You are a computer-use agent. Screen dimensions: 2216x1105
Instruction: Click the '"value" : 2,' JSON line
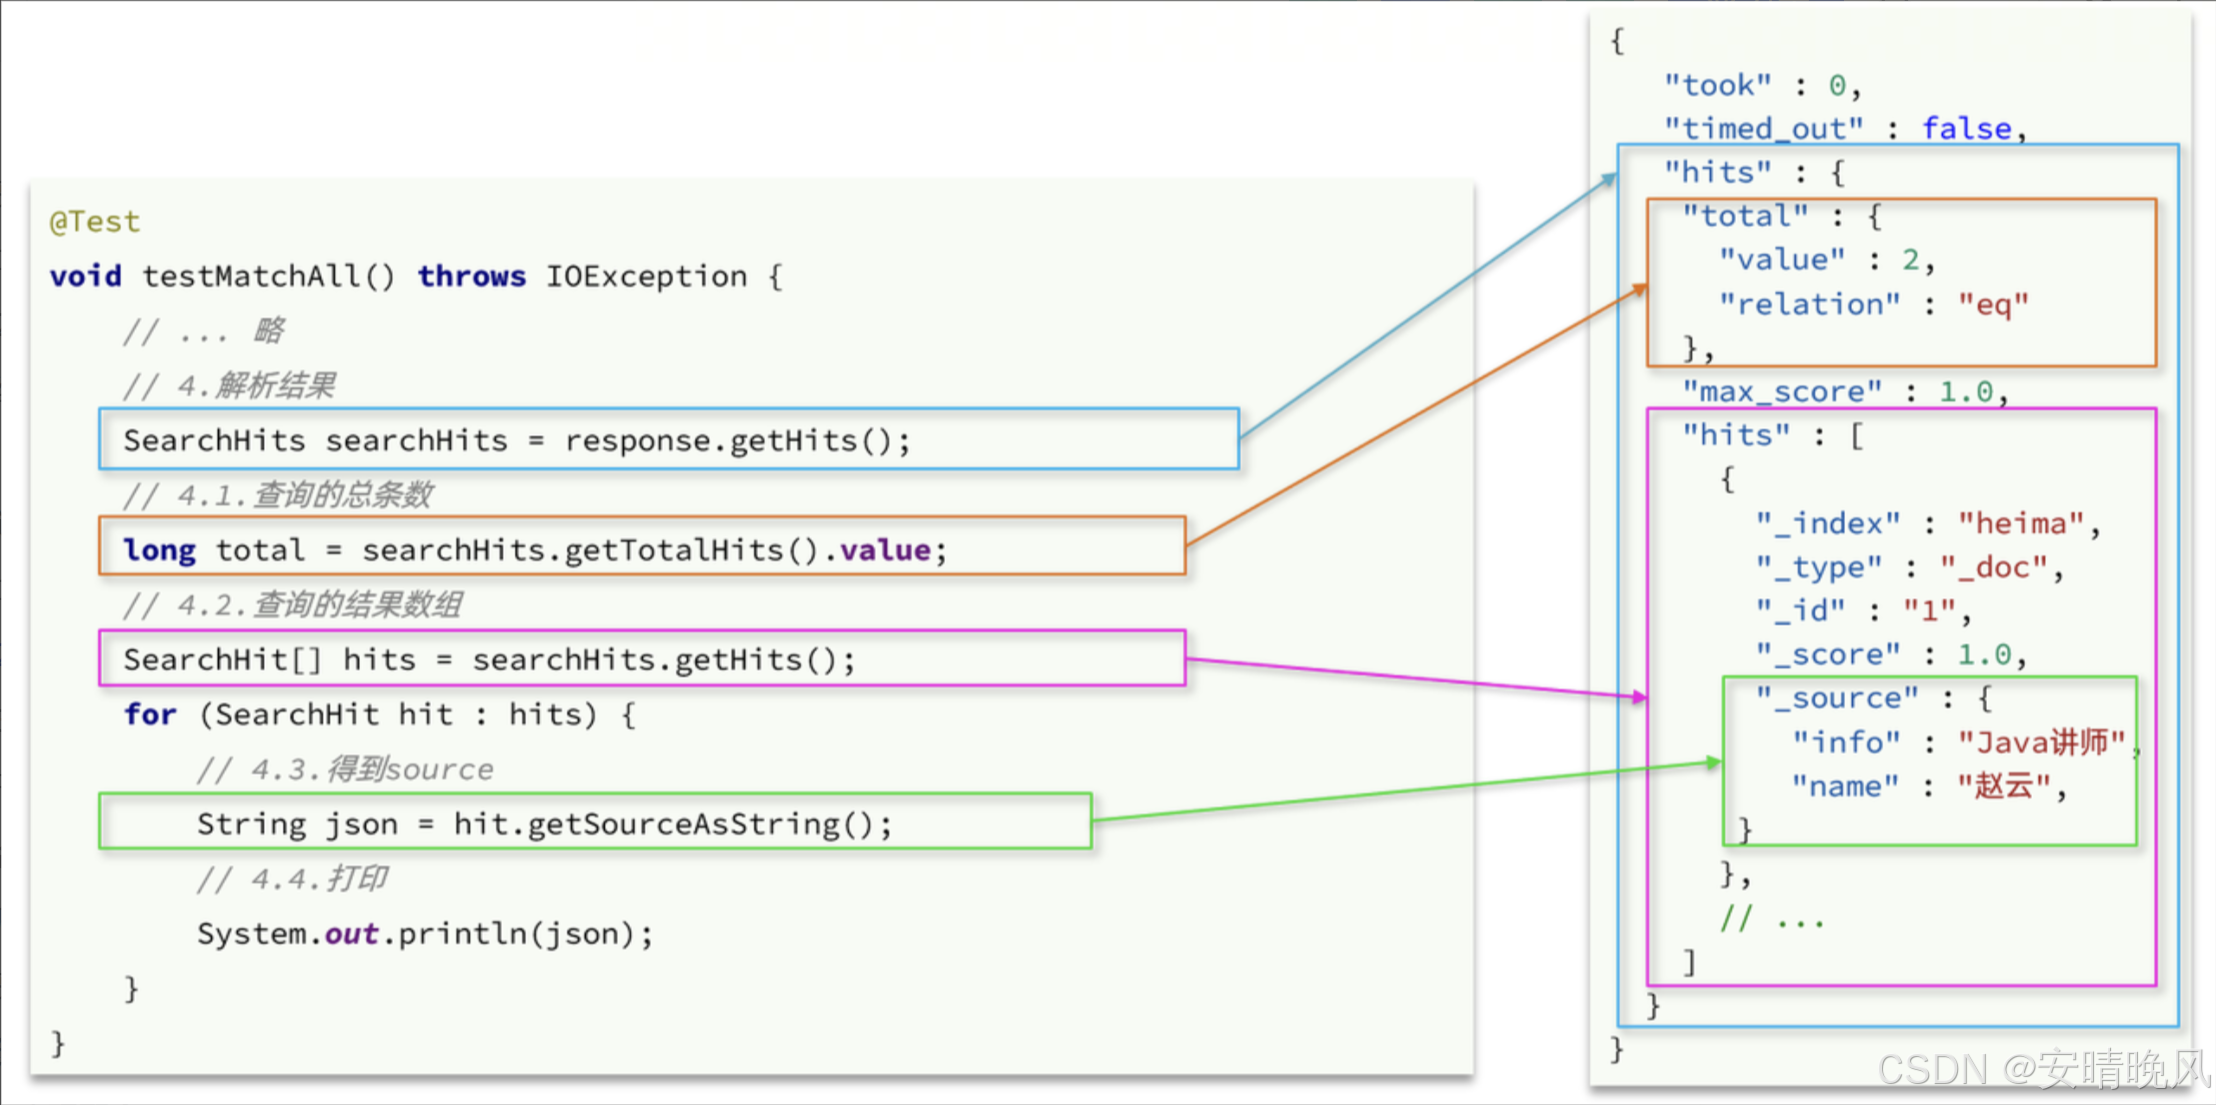1827,260
